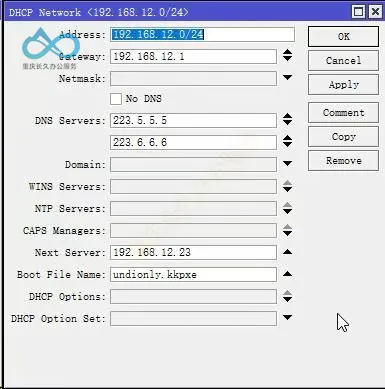Click the Address input field
This screenshot has height=389, width=385.
pyautogui.click(x=202, y=34)
